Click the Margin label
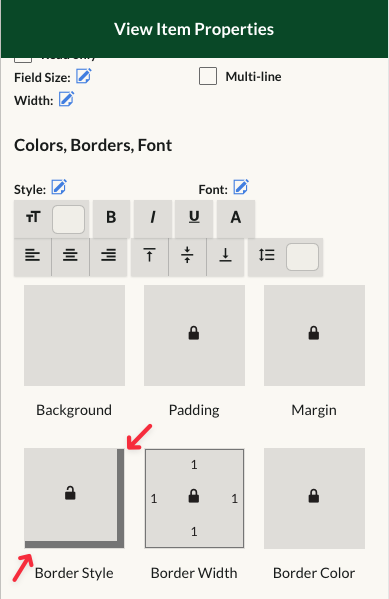Viewport: 389px width, 599px height. click(x=314, y=410)
